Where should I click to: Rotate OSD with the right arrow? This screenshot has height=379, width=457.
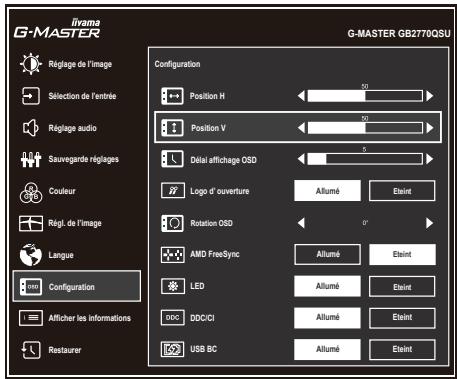[x=430, y=223]
